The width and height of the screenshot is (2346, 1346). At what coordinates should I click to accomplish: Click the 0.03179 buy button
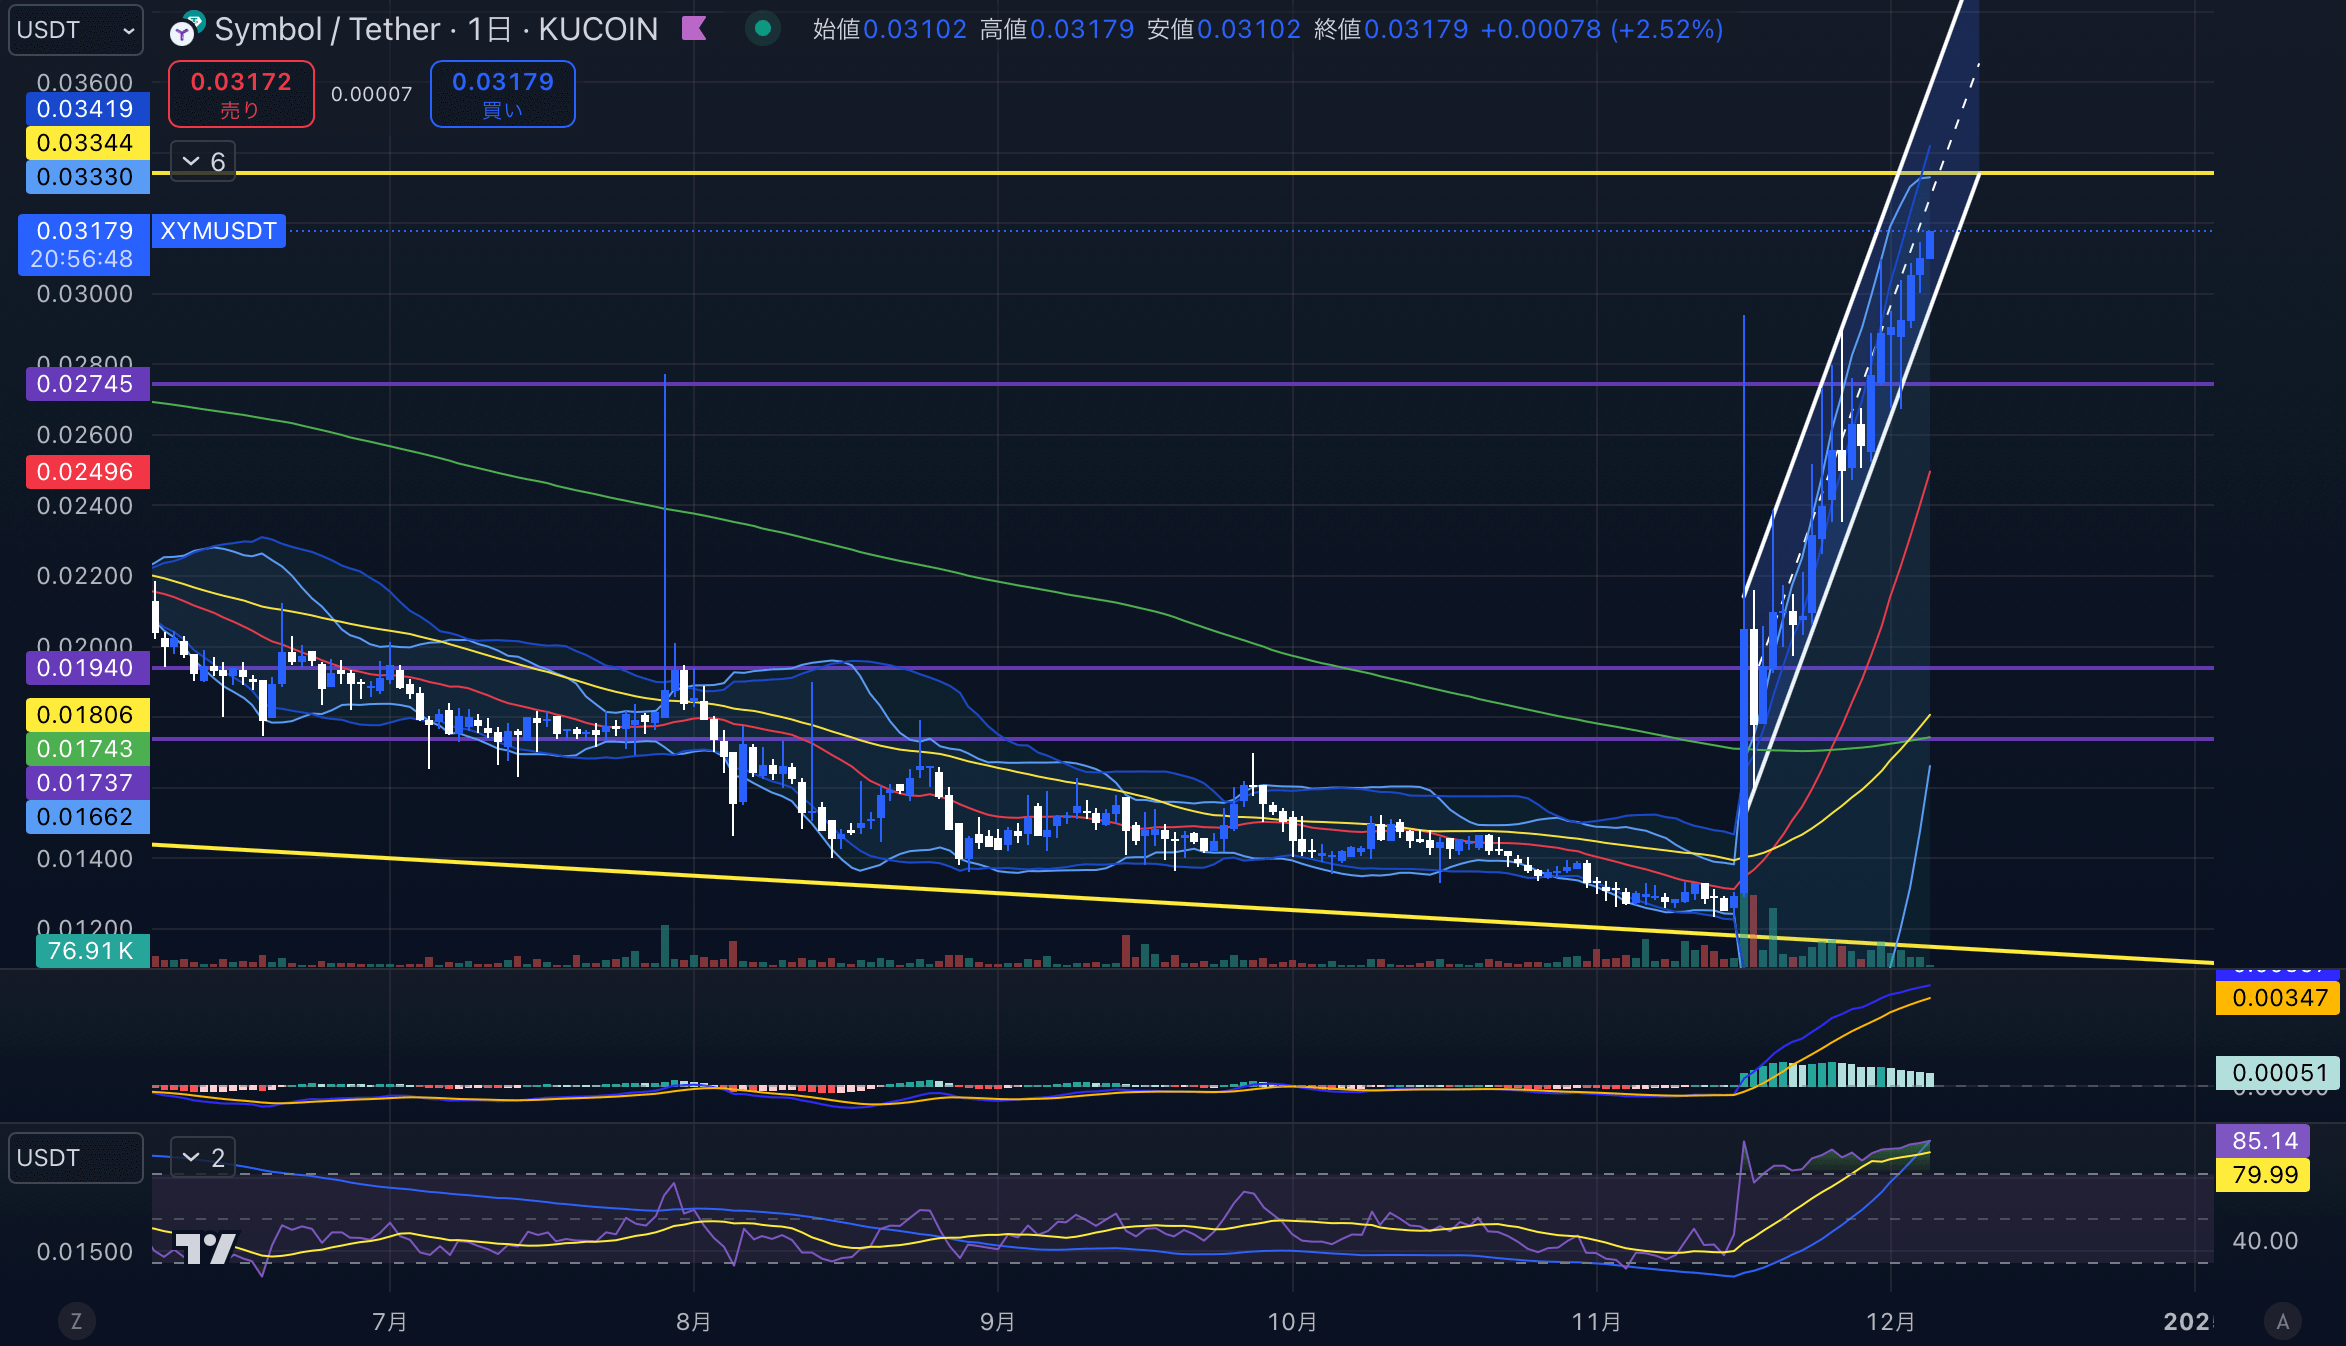click(503, 94)
